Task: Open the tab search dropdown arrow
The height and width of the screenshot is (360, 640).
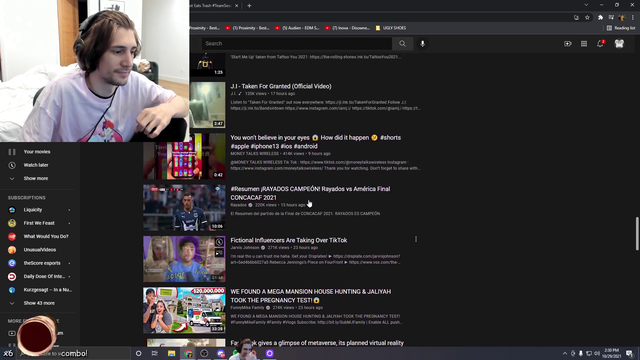Action: (x=586, y=5)
